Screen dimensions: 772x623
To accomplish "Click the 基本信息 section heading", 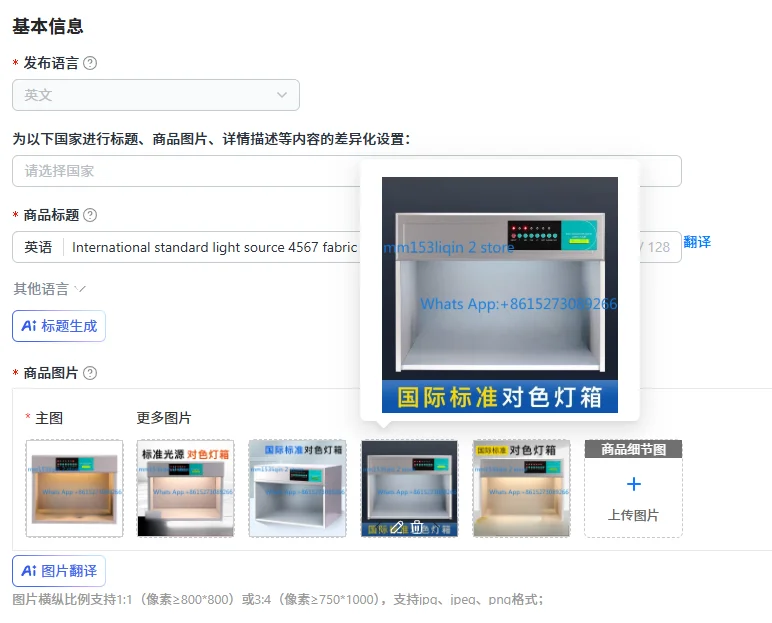I will [48, 26].
